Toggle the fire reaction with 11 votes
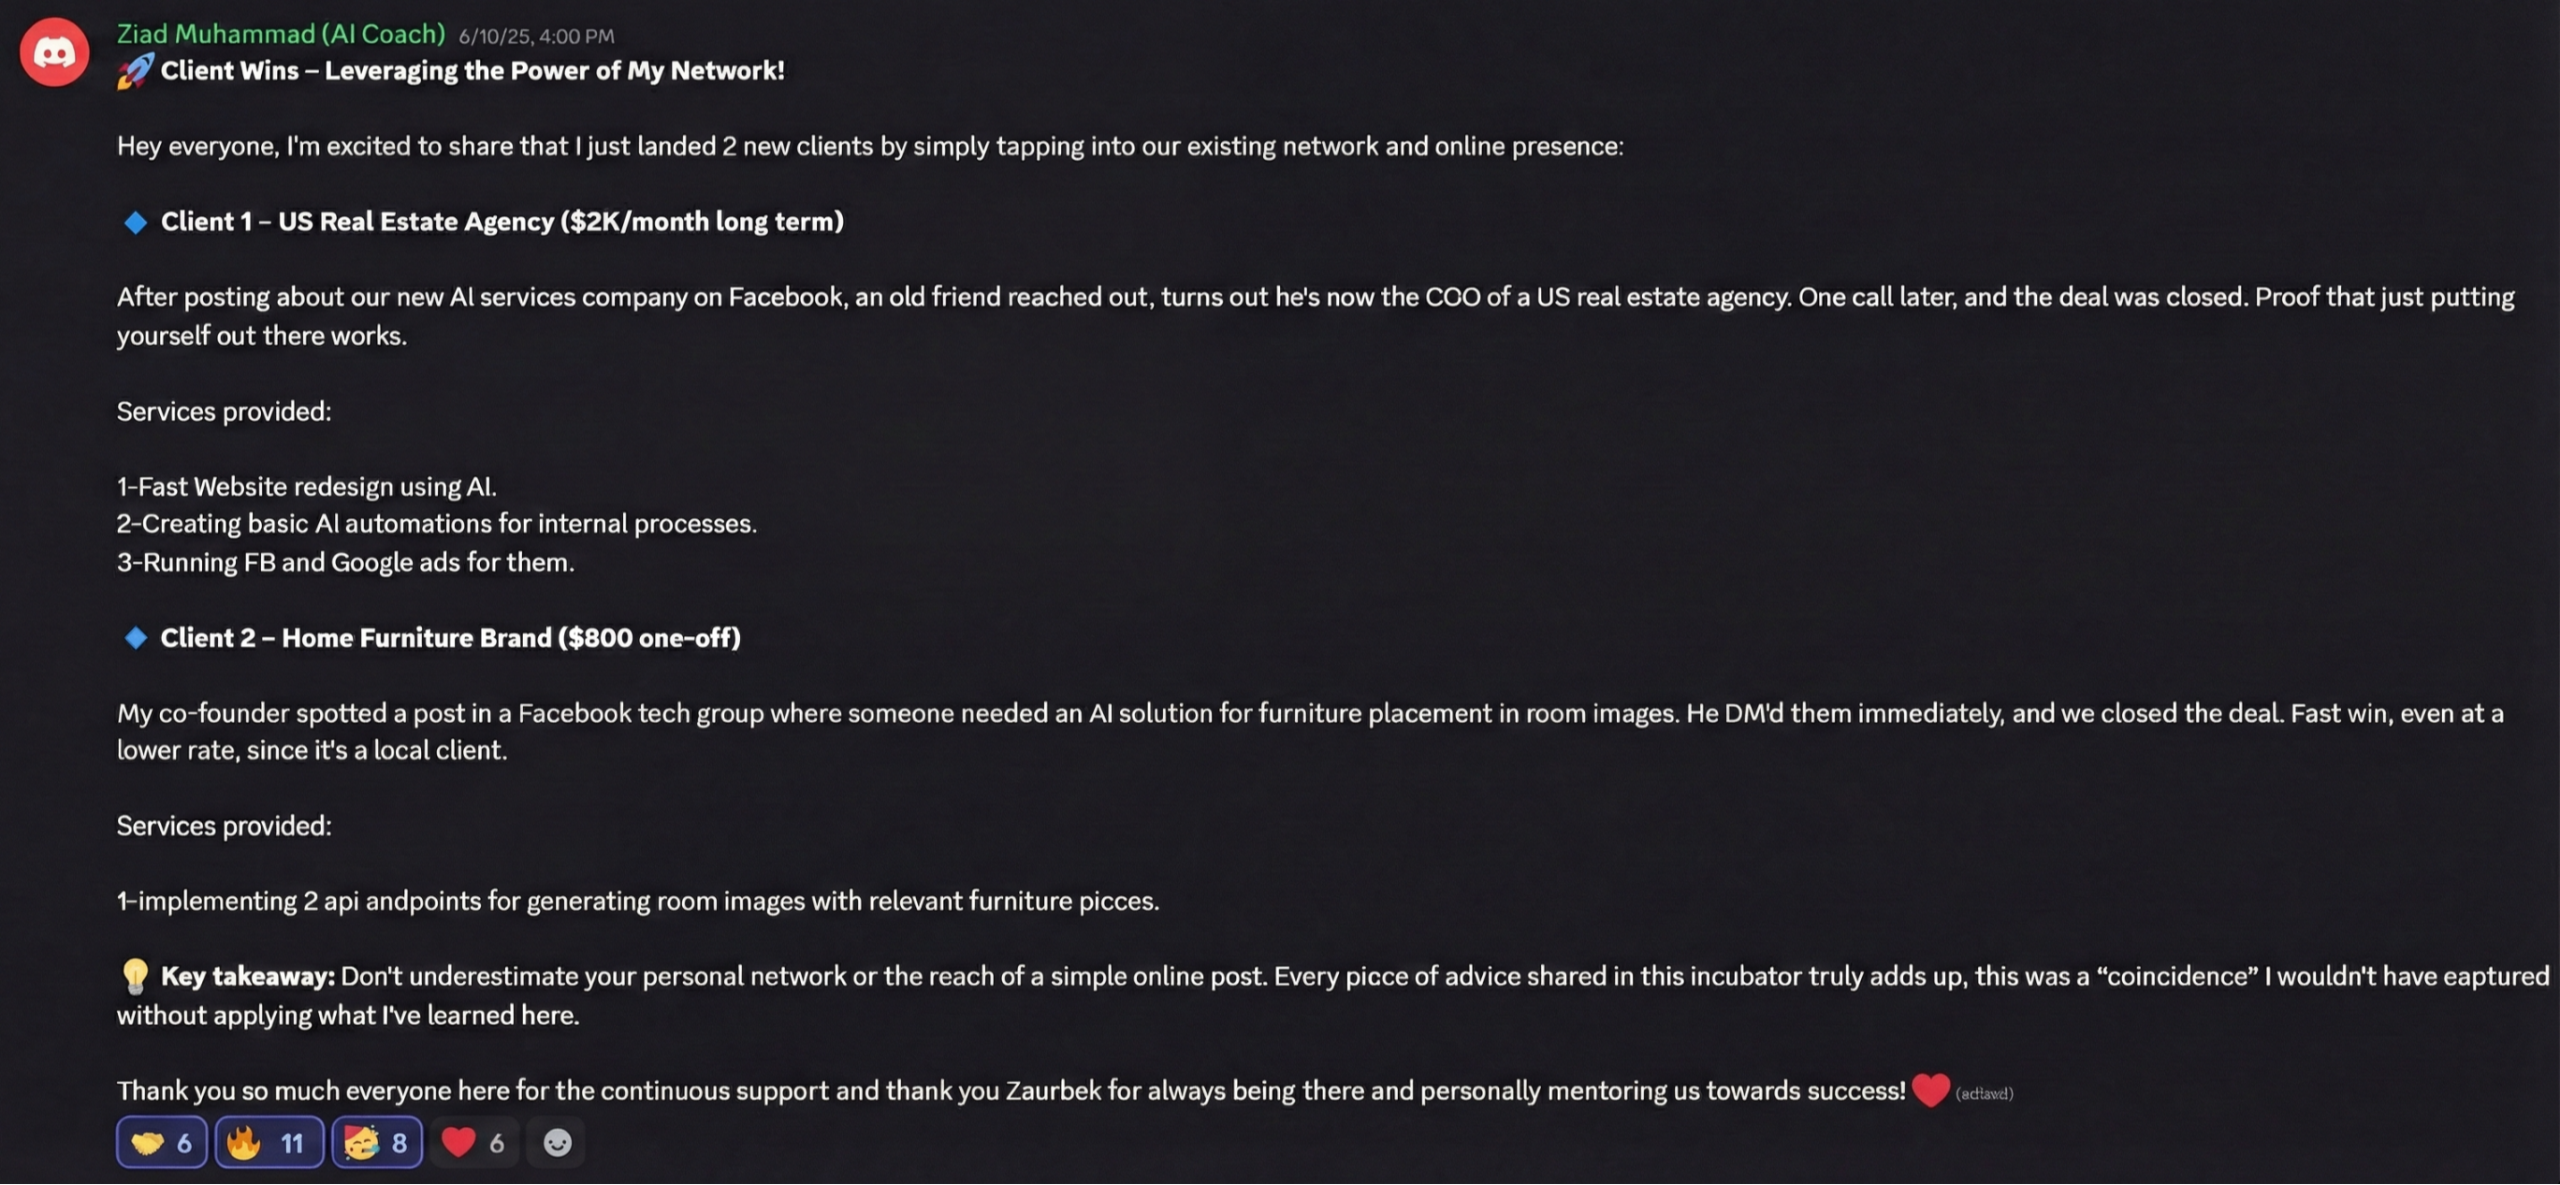 tap(269, 1143)
